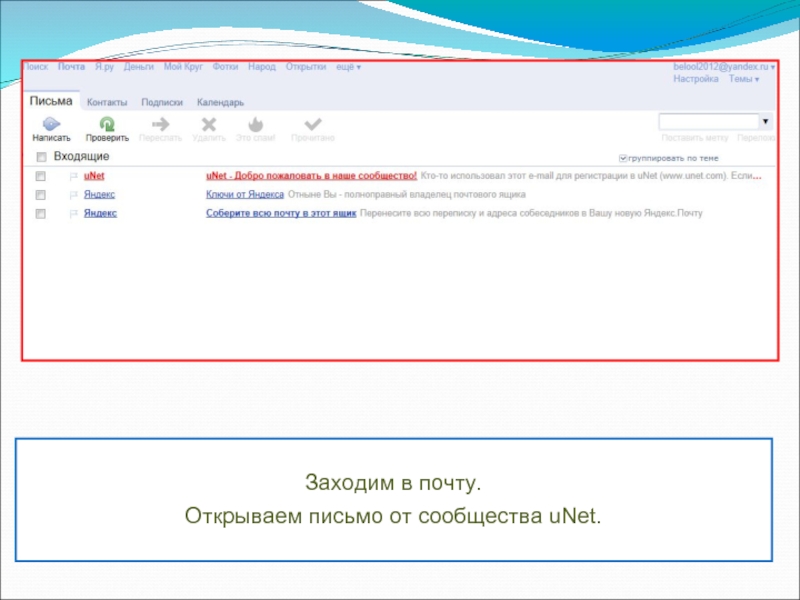Open Открытки in top navigation

pos(306,67)
